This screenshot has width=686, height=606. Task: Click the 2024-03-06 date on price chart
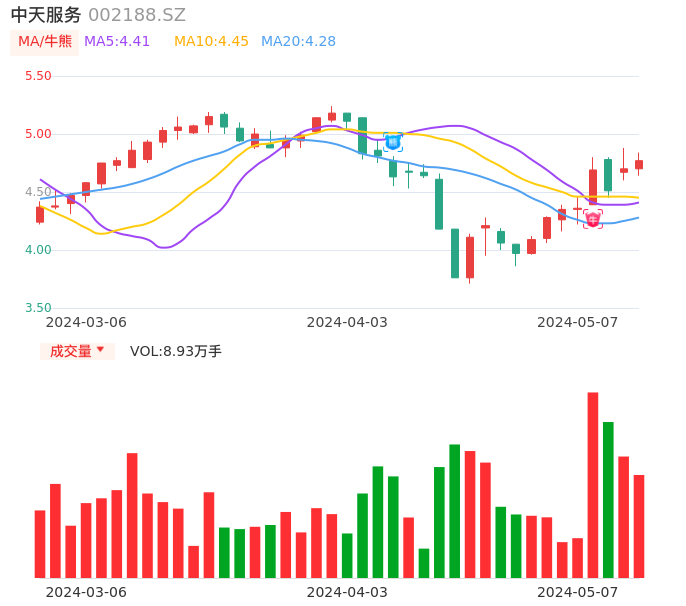(86, 322)
